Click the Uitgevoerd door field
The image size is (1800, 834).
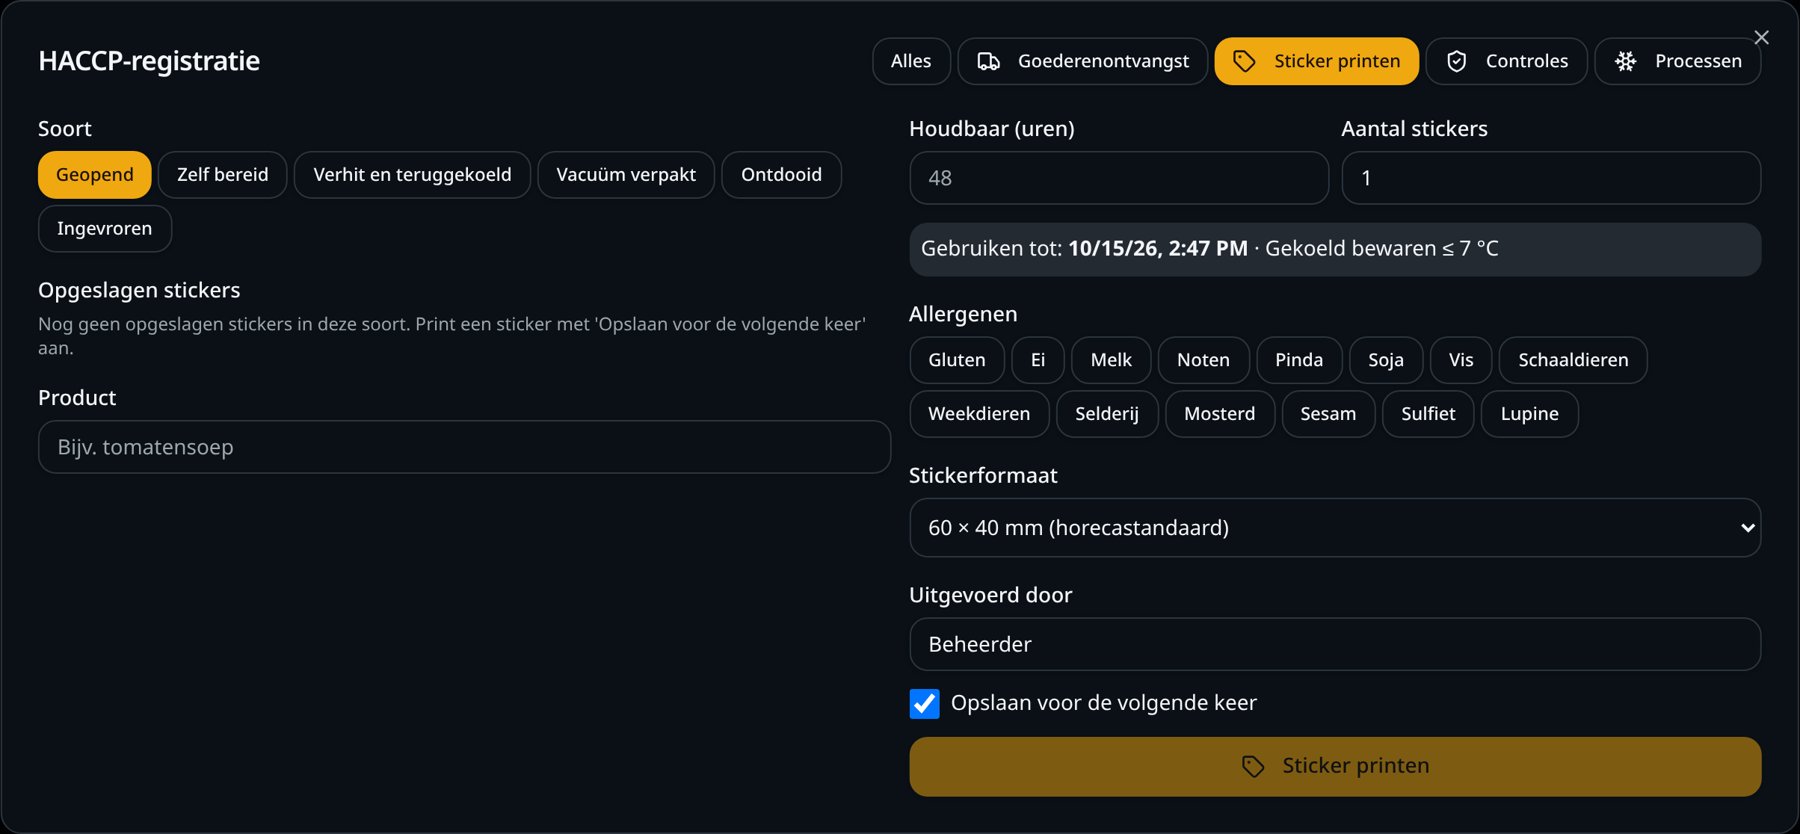click(1335, 645)
